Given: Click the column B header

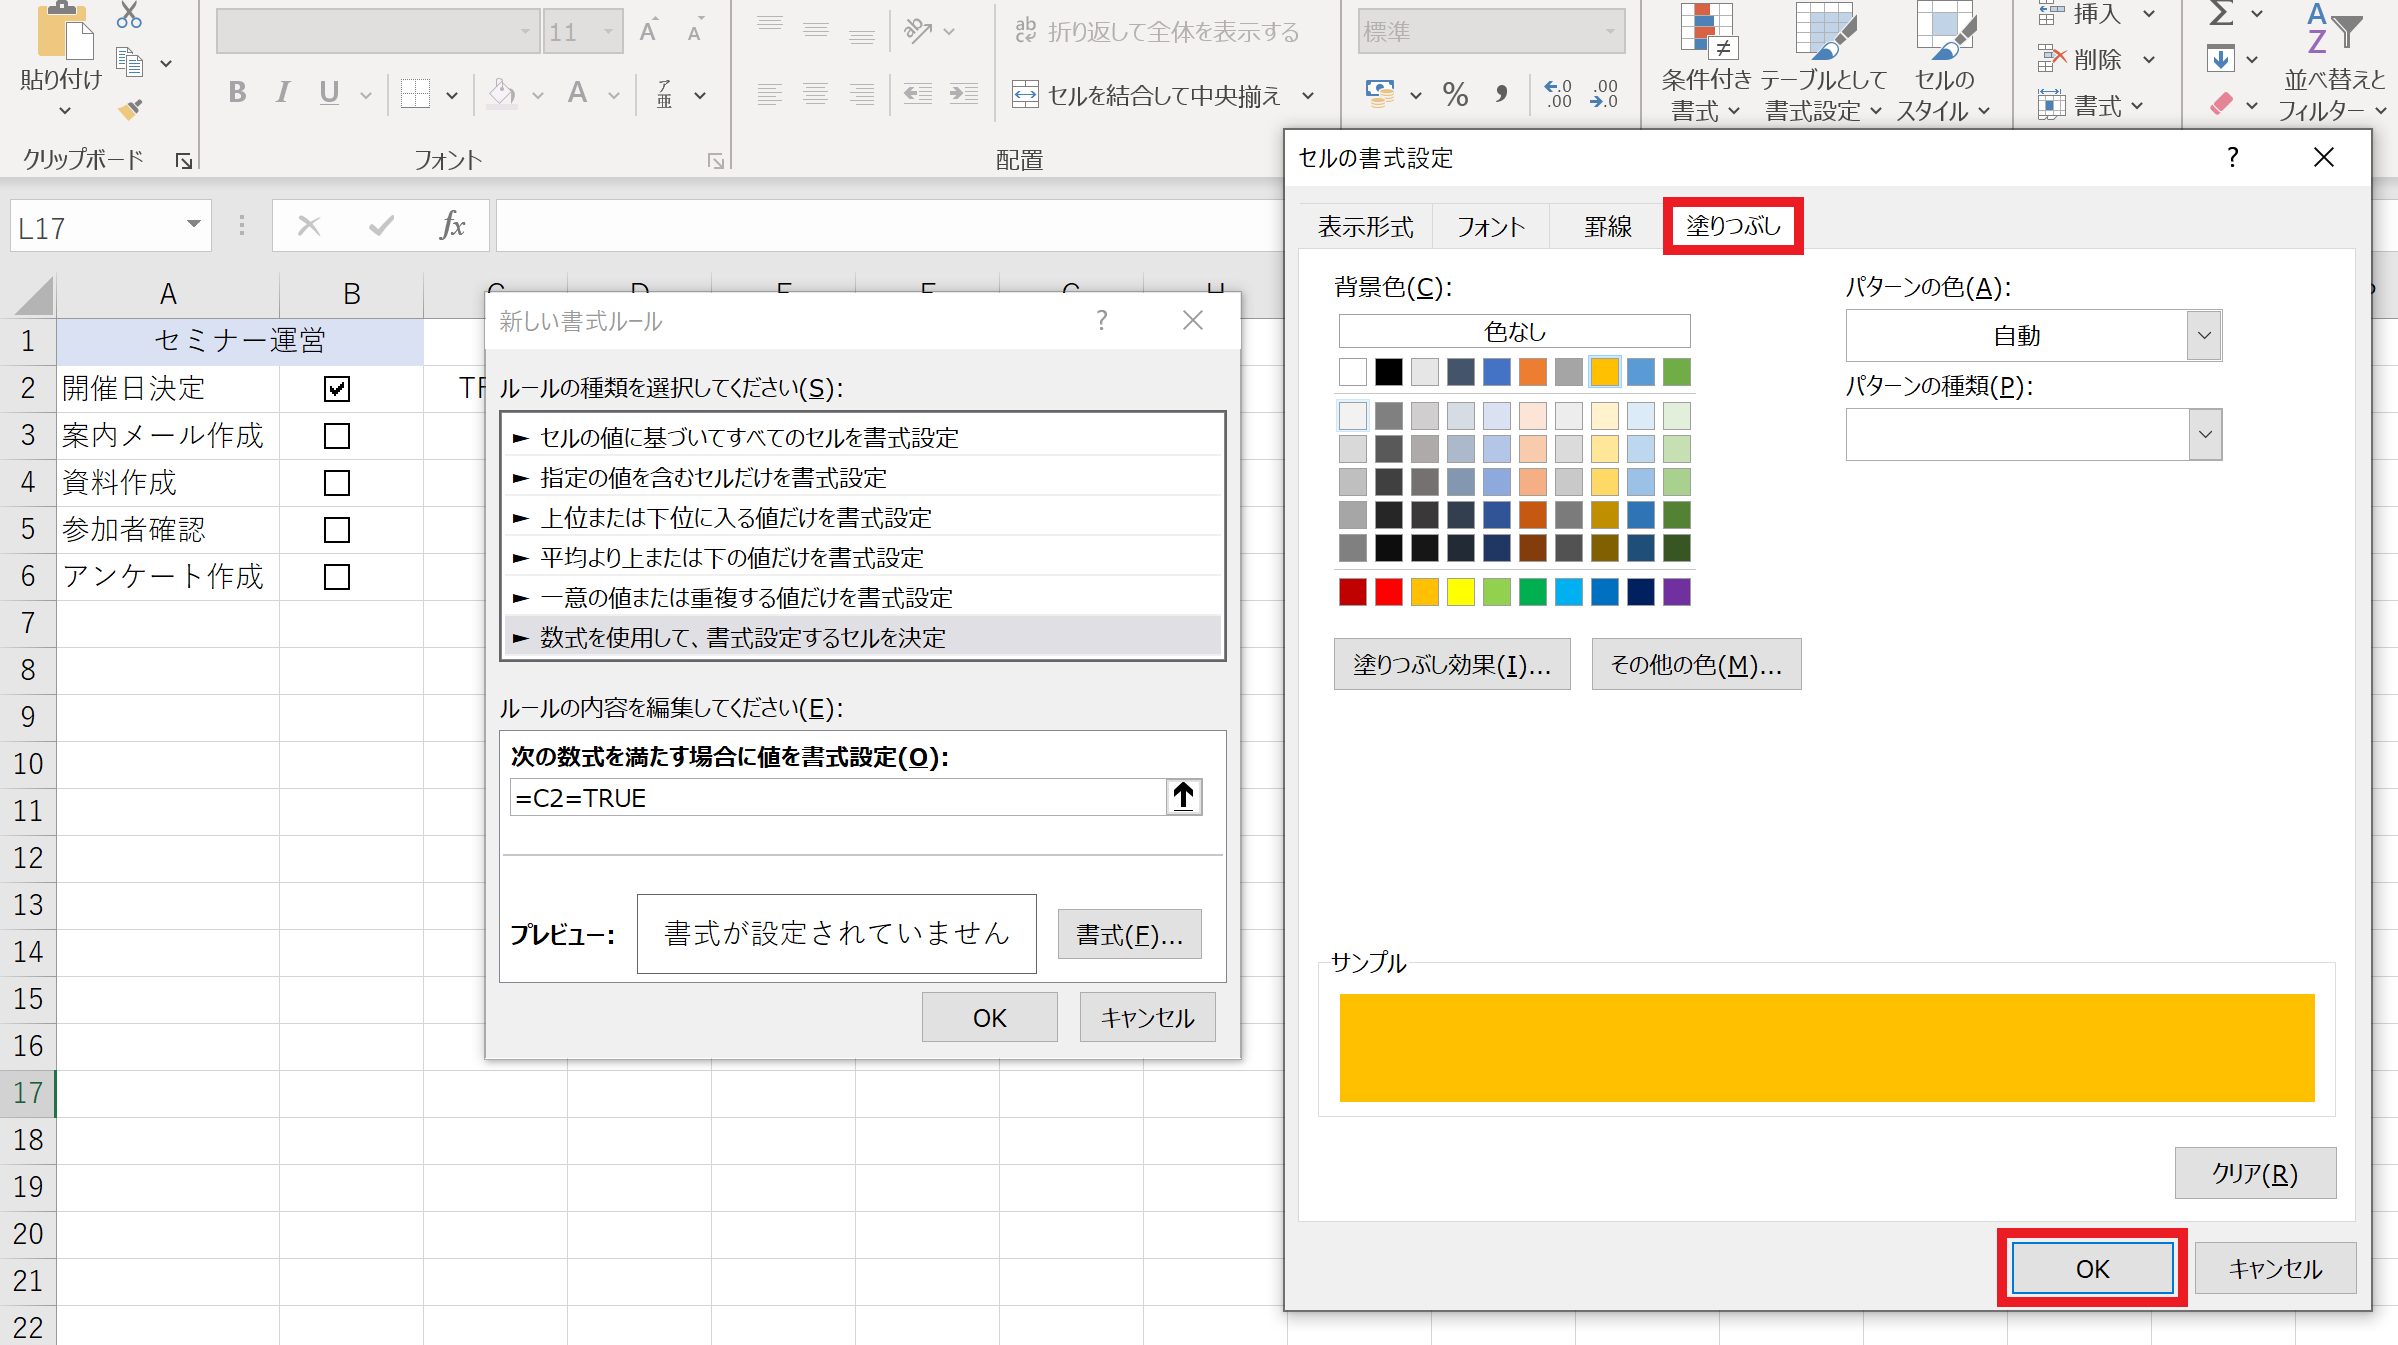Looking at the screenshot, I should point(351,294).
